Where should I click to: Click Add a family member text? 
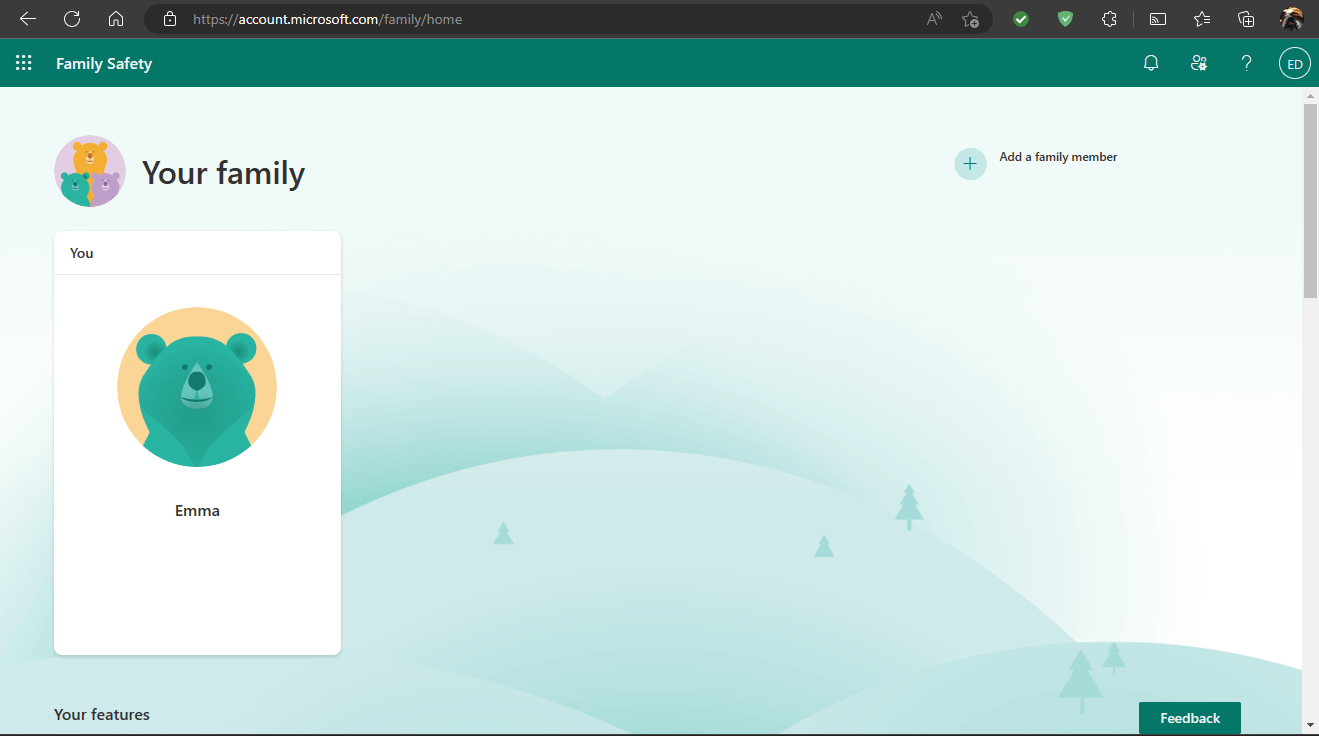(x=1058, y=157)
